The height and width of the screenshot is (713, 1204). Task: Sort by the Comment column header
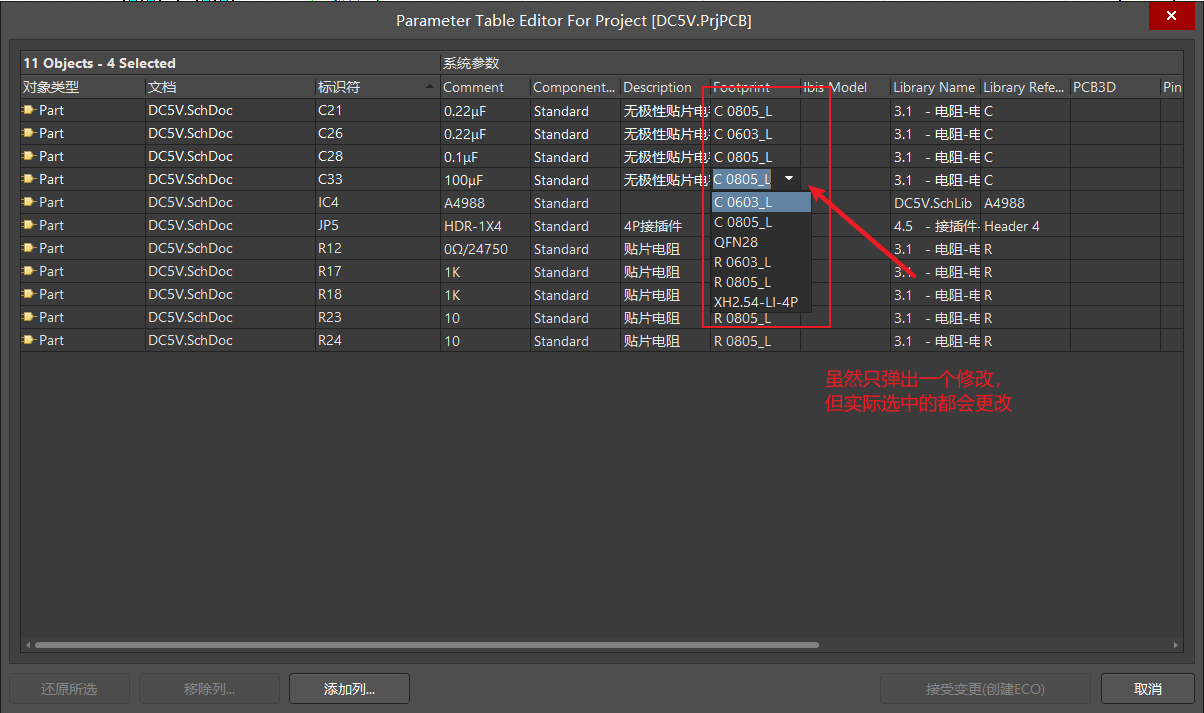(485, 87)
